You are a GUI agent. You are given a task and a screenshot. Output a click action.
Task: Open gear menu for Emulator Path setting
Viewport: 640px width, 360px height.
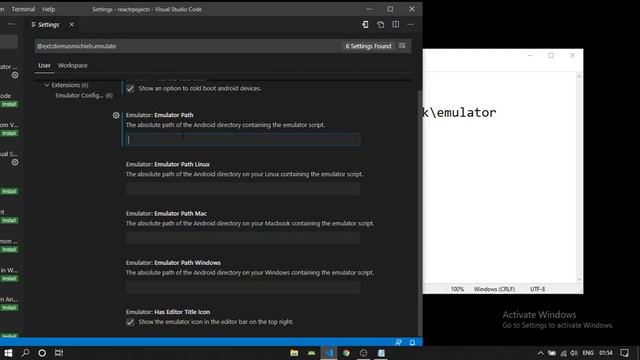116,116
